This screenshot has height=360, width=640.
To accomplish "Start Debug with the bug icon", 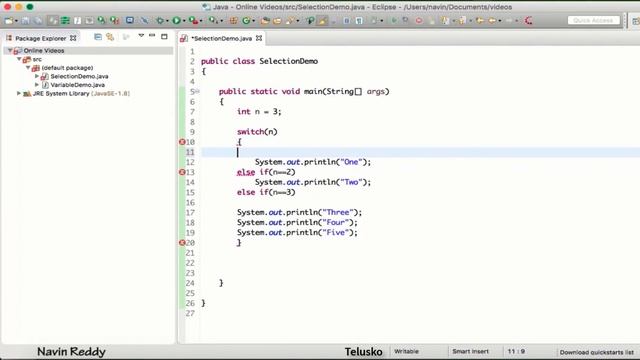I will click(160, 20).
